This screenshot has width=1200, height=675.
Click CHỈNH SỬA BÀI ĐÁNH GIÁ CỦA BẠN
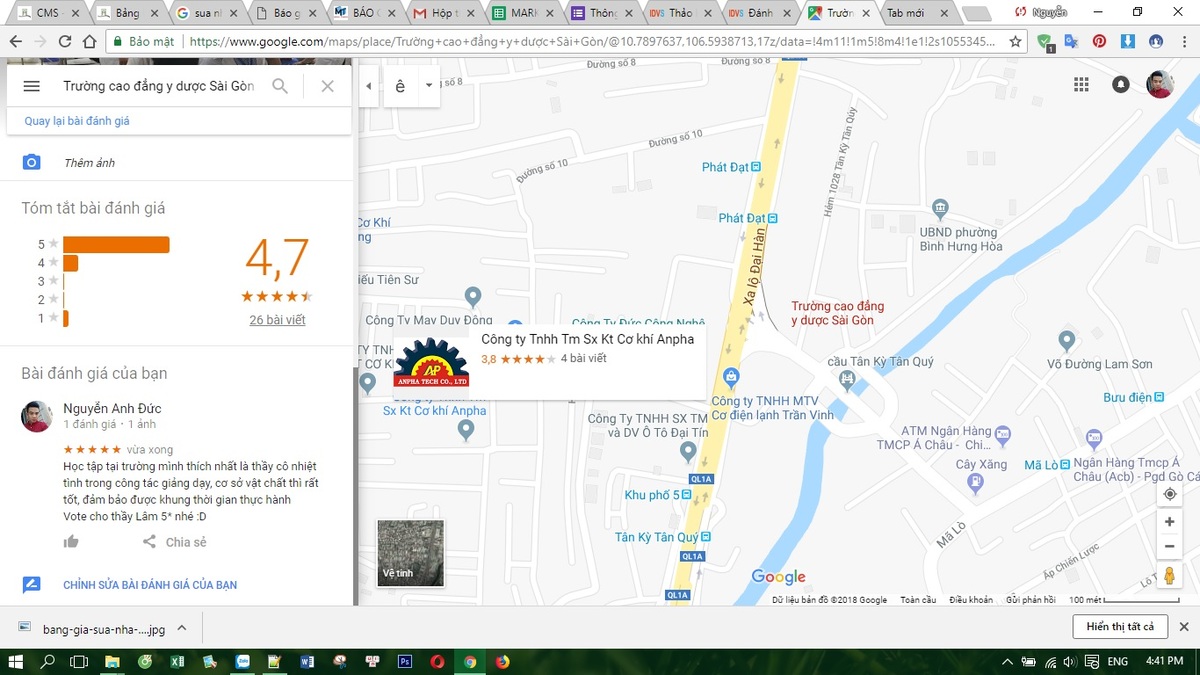coord(150,585)
